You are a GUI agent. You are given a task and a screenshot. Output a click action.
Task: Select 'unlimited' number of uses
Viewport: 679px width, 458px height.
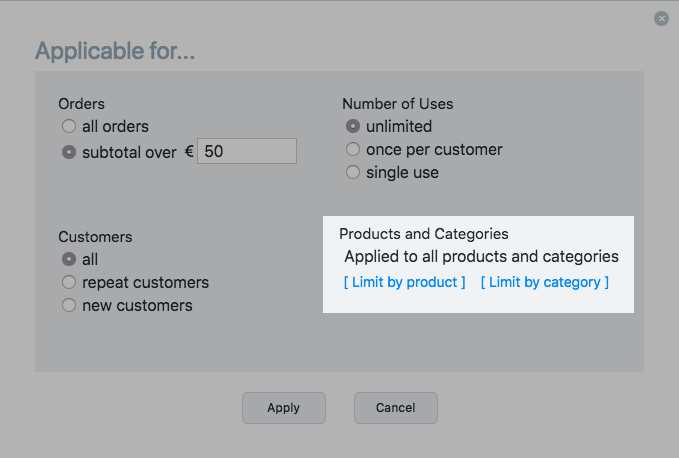click(x=352, y=127)
